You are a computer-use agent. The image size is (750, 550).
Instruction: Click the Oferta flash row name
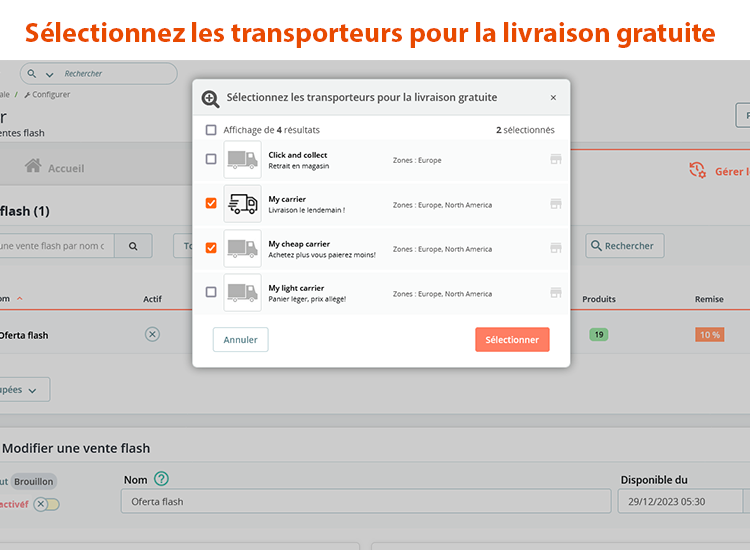(24, 335)
